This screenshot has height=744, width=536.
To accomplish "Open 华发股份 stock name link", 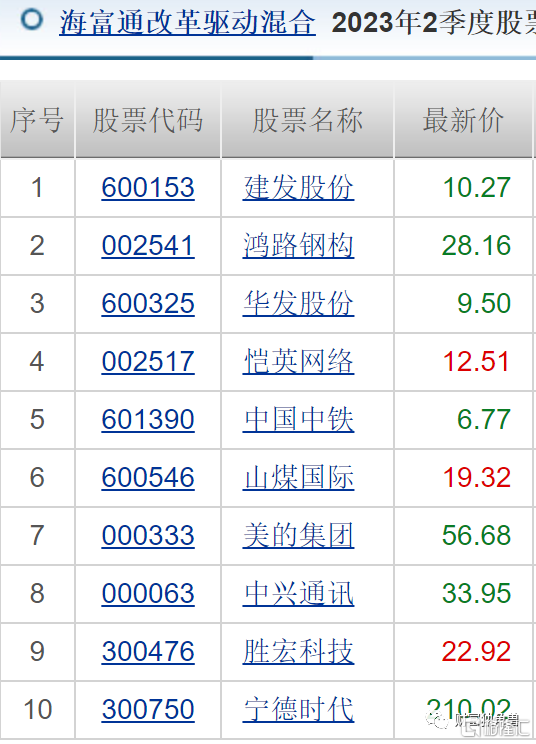I will 298,304.
